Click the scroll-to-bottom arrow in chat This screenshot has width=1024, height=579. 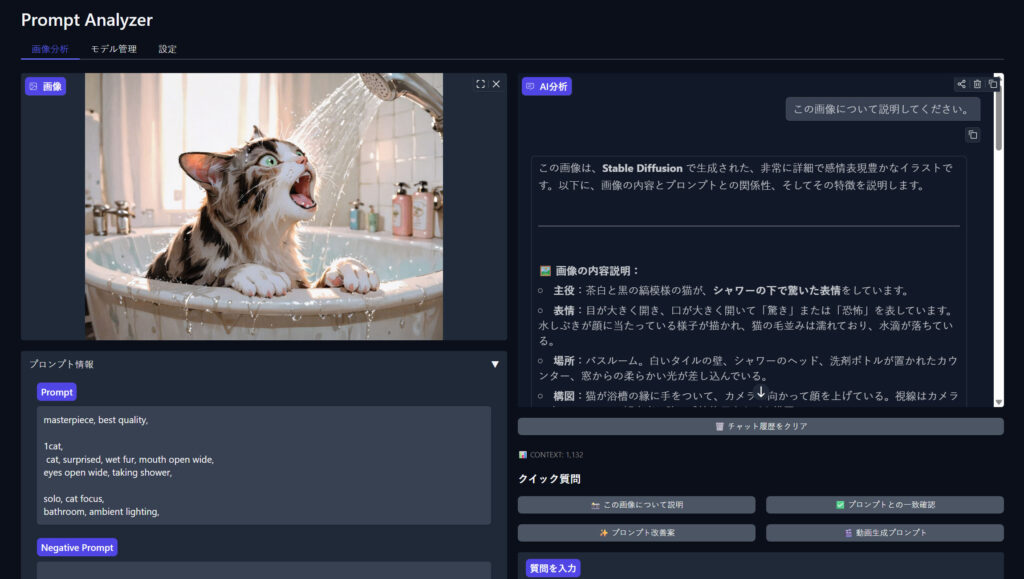point(760,392)
